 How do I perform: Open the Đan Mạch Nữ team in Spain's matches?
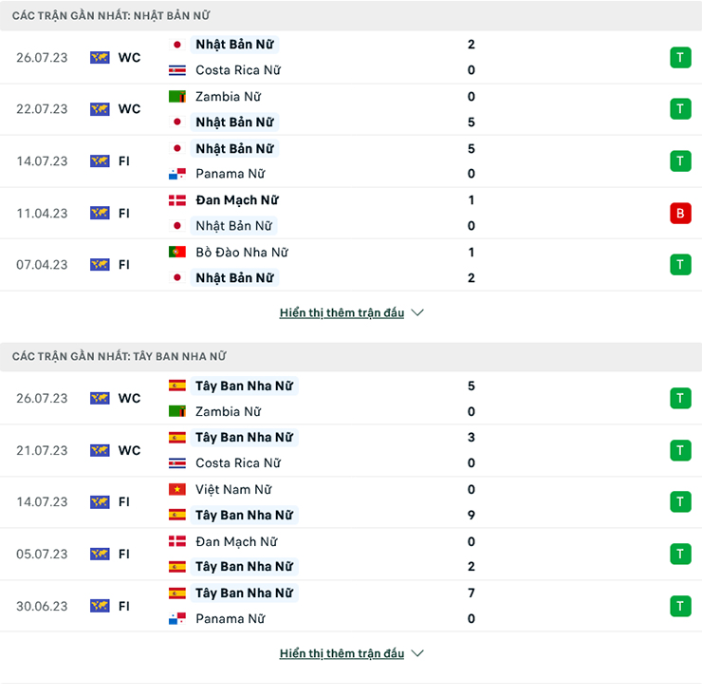click(236, 541)
